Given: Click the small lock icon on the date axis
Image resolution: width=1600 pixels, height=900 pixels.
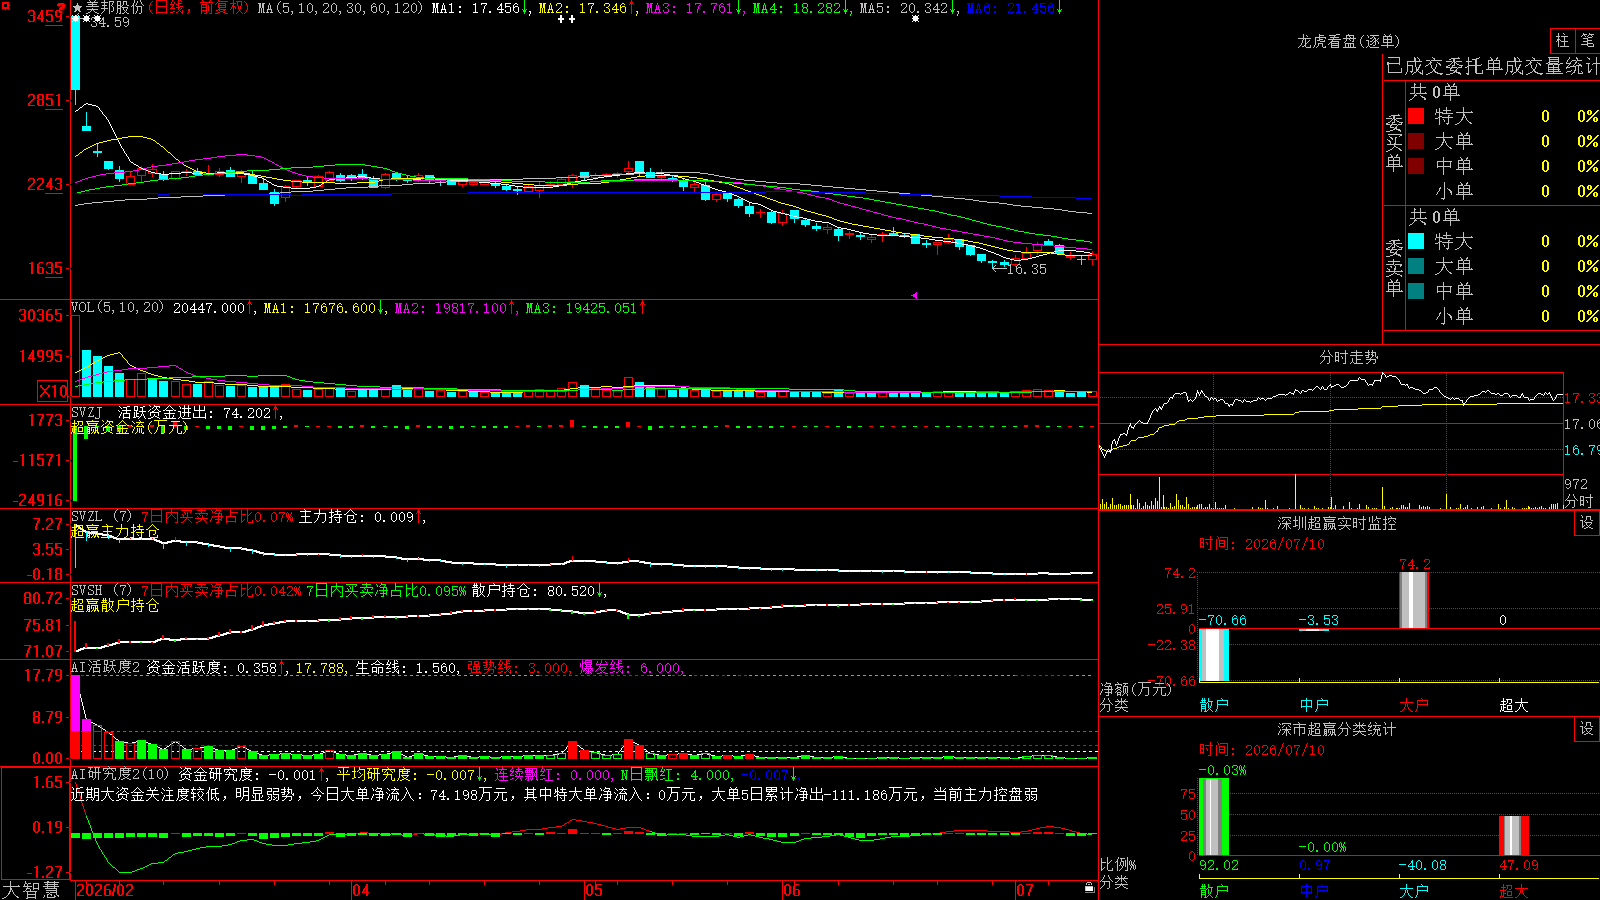Looking at the screenshot, I should click(x=1089, y=888).
